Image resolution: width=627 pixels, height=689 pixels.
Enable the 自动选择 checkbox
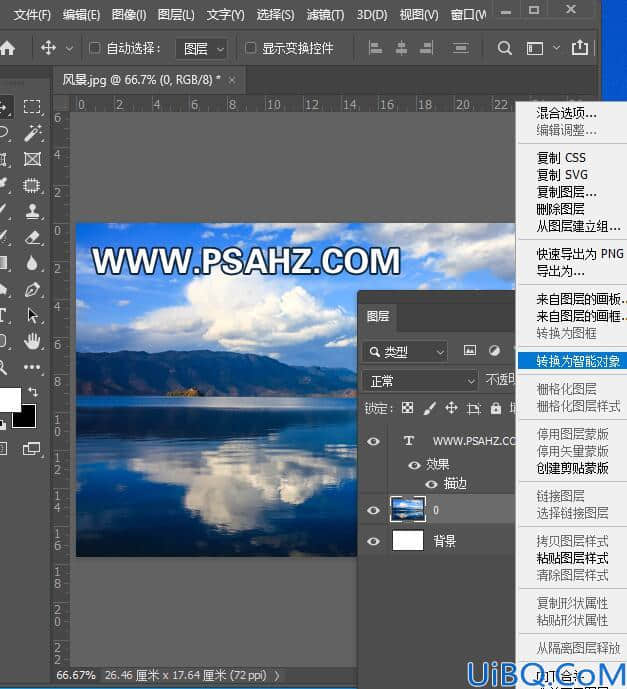coord(94,47)
